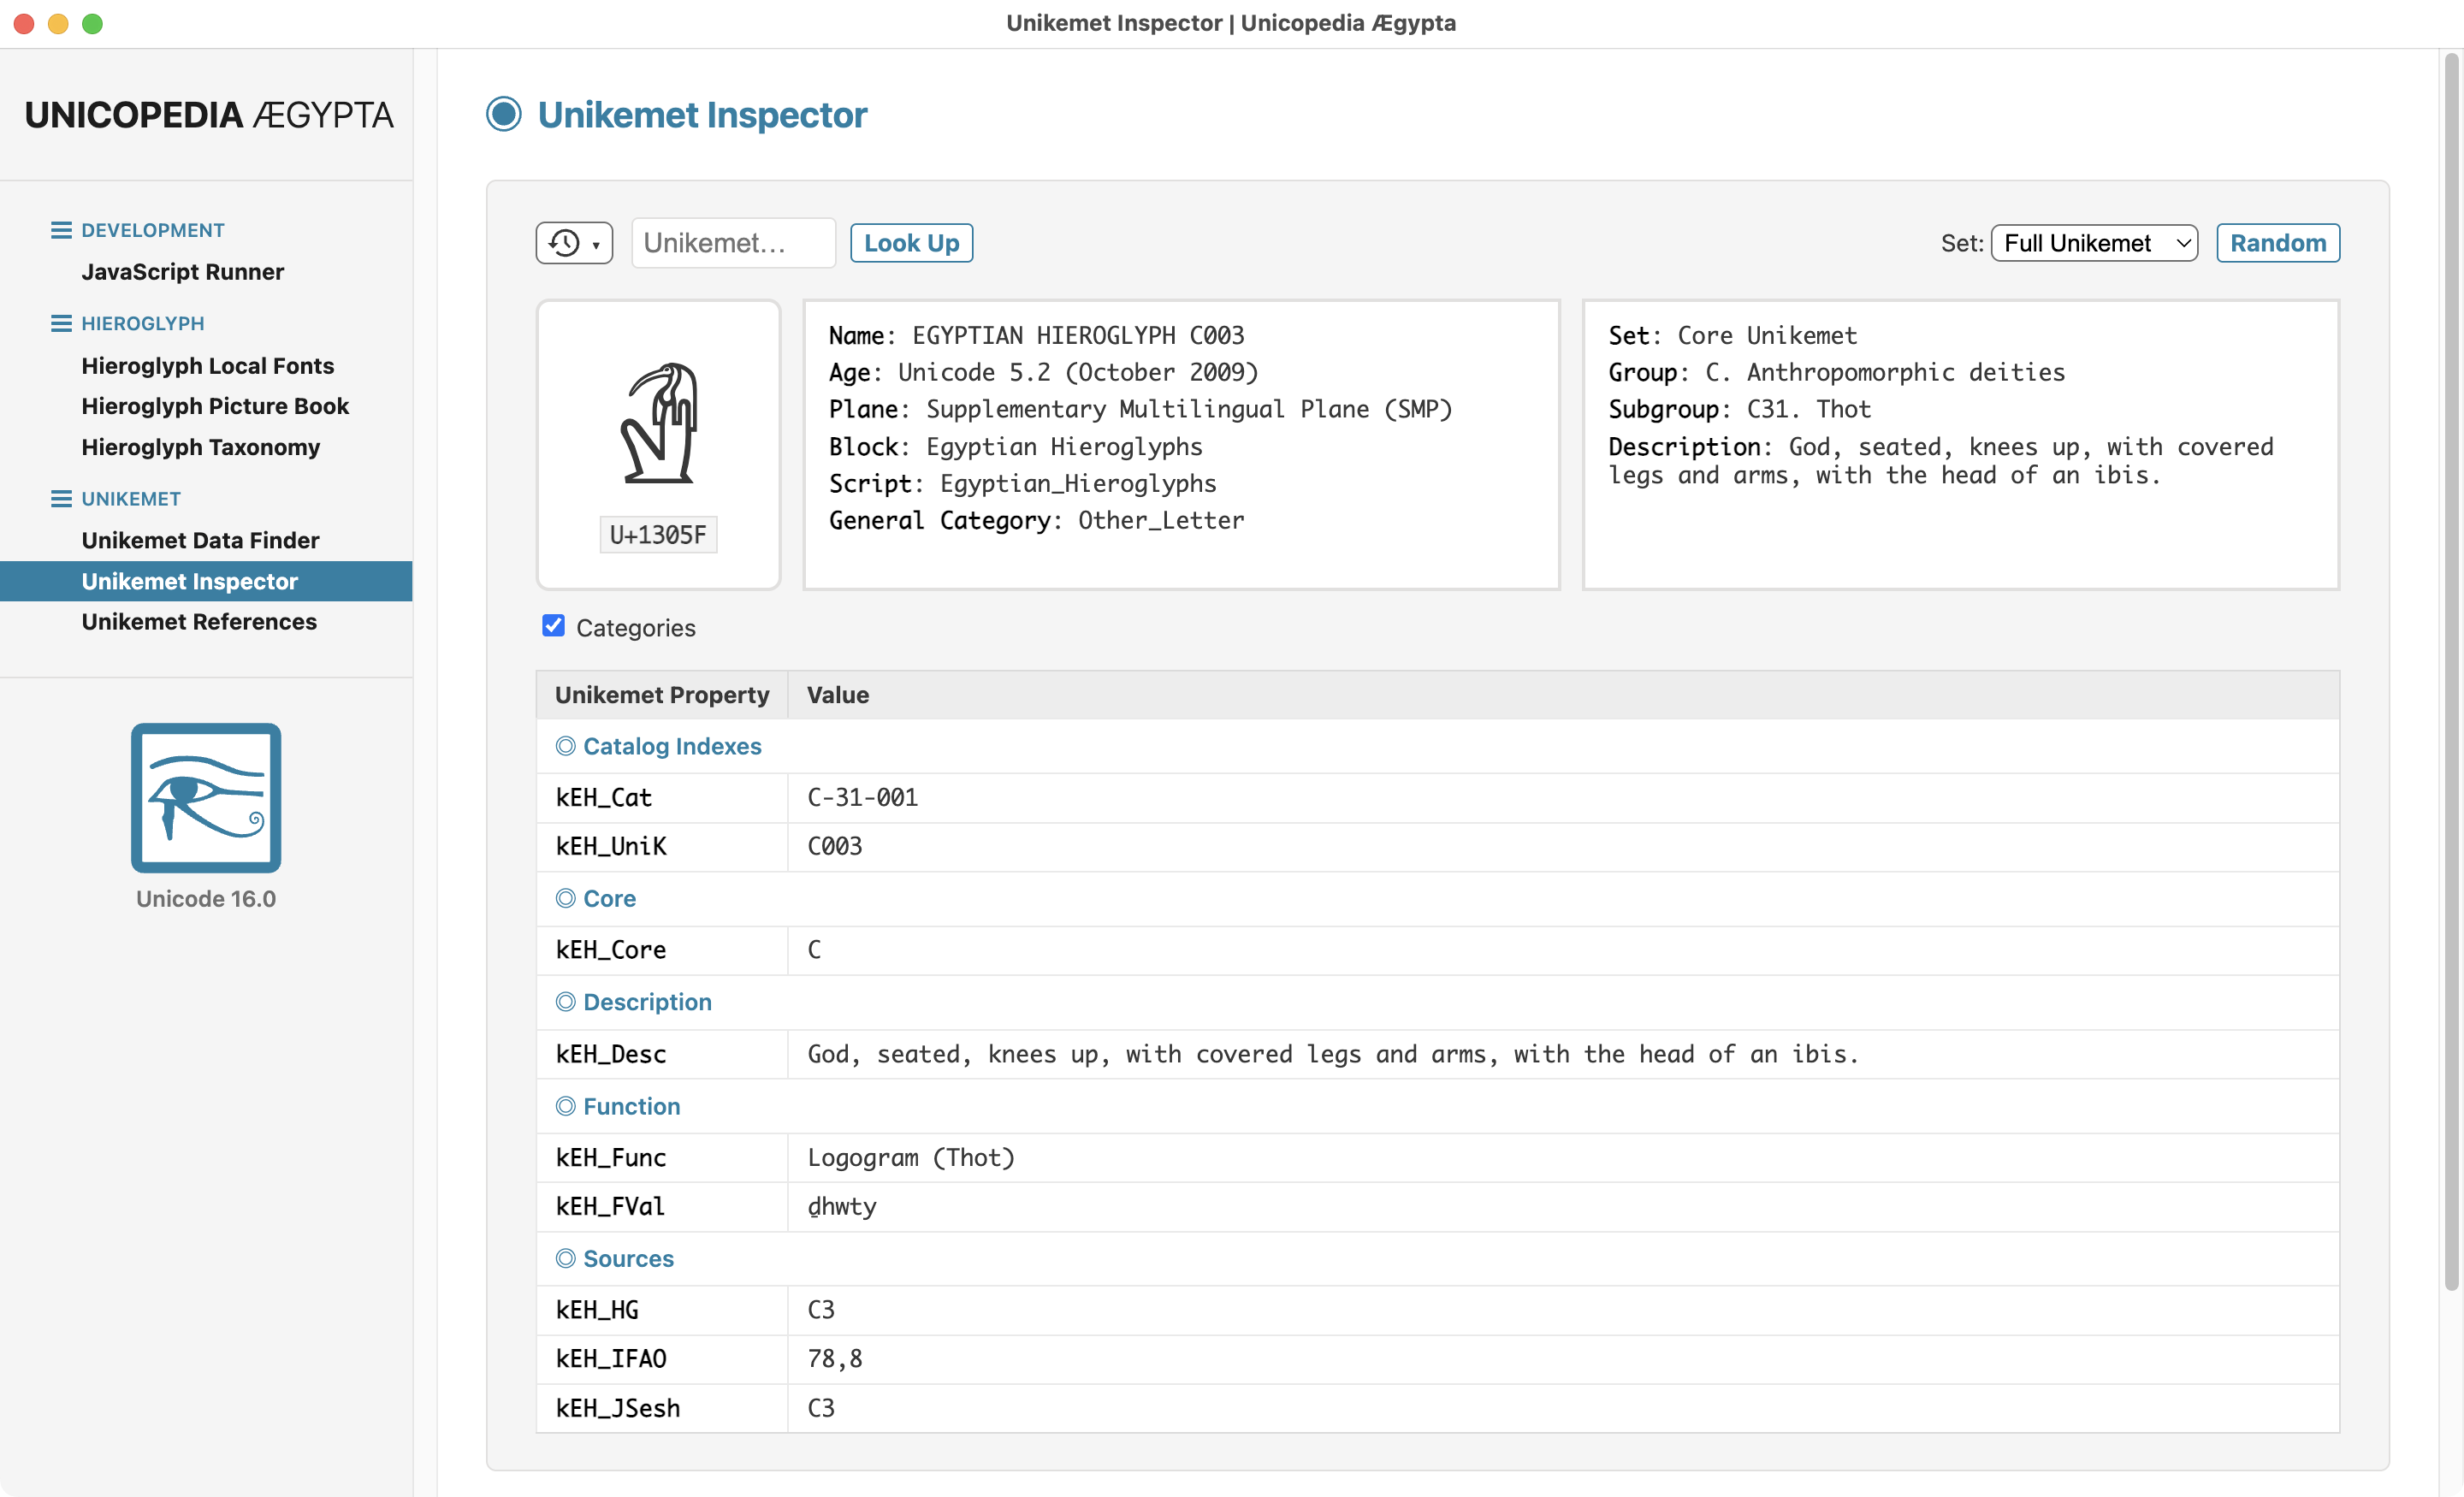Click the Unikemet Inspector title circle icon
Image resolution: width=2464 pixels, height=1497 pixels.
[504, 114]
